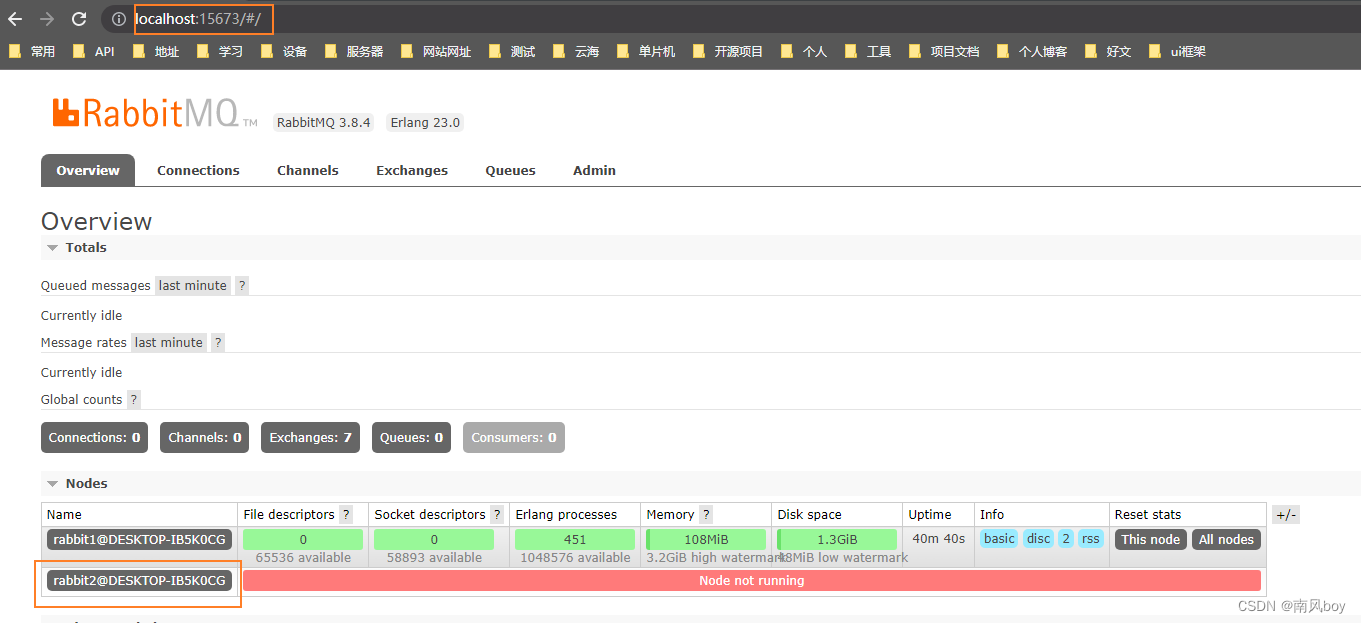Click the Disk space 1.3GiB bar
Viewport: 1361px width, 623px height.
tap(837, 539)
